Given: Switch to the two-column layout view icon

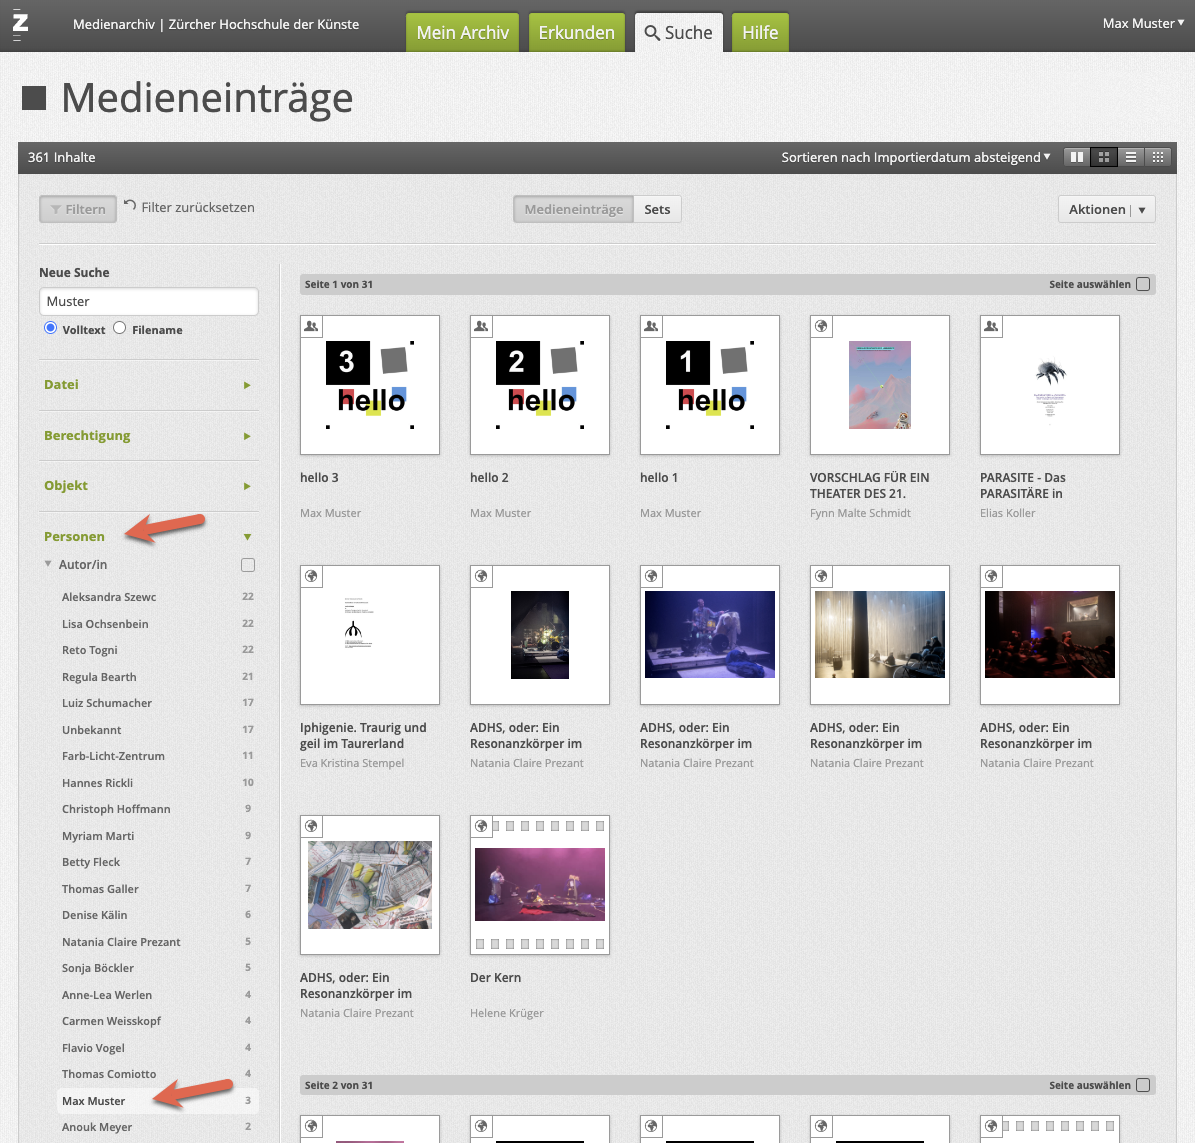Looking at the screenshot, I should click(x=1077, y=157).
